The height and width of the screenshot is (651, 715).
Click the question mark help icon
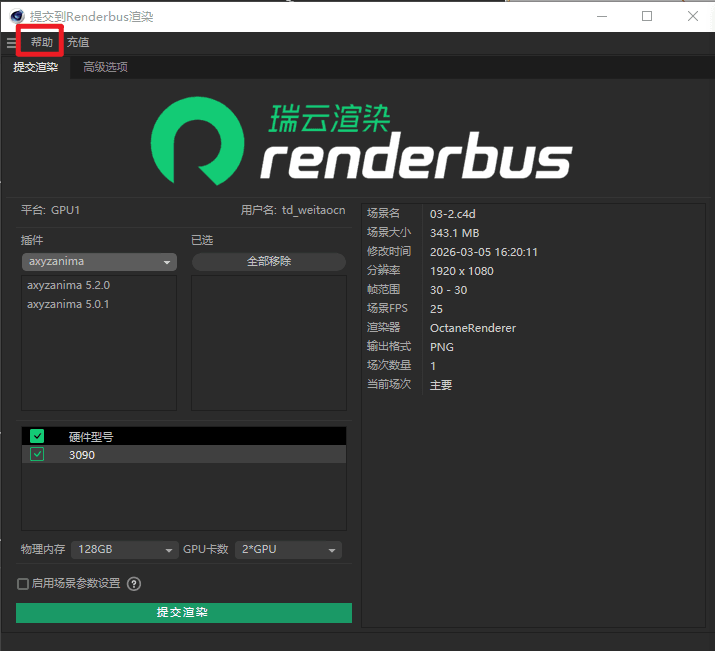pos(134,584)
